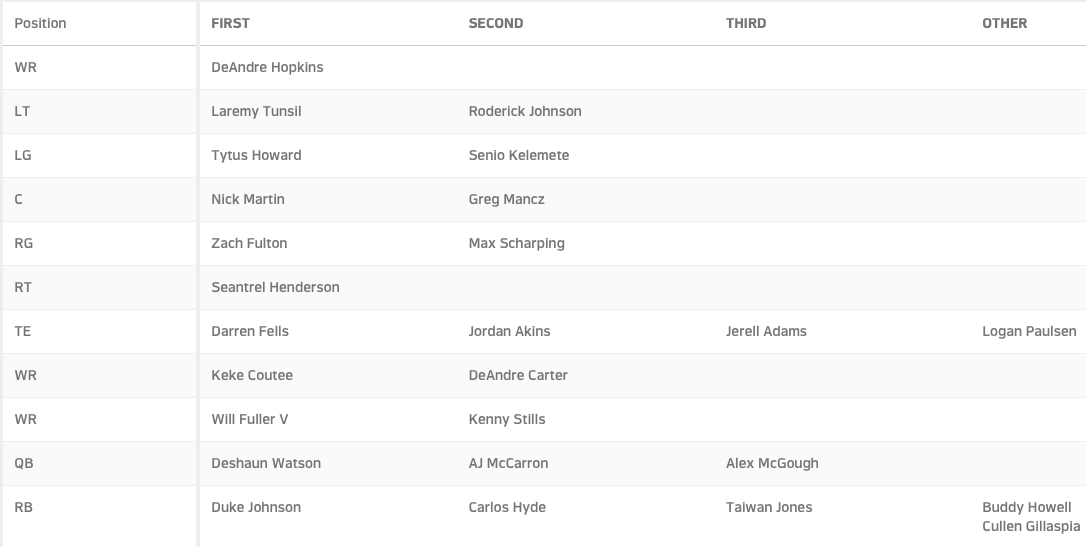Select Seantrel Henderson in RT row
1086x547 pixels.
coord(275,287)
